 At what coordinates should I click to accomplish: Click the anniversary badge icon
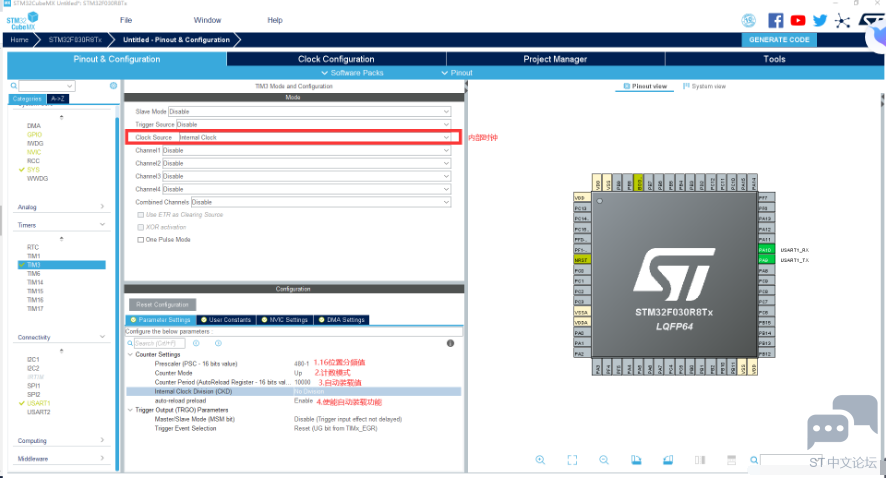(749, 21)
